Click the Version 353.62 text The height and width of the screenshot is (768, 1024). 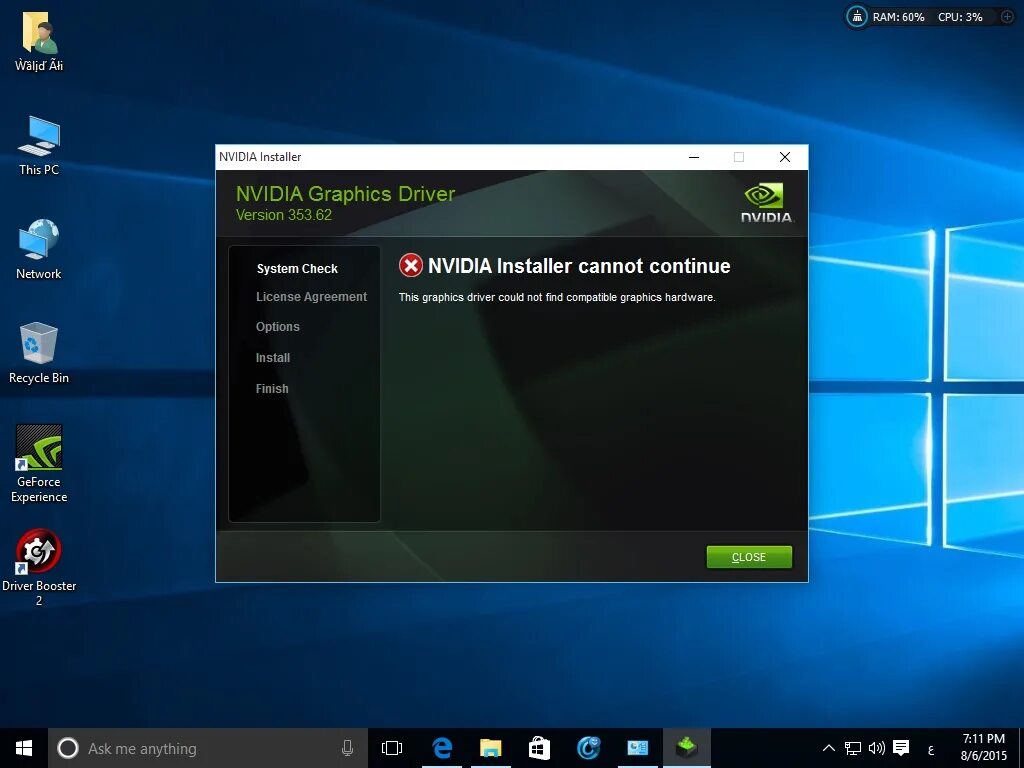[x=283, y=215]
